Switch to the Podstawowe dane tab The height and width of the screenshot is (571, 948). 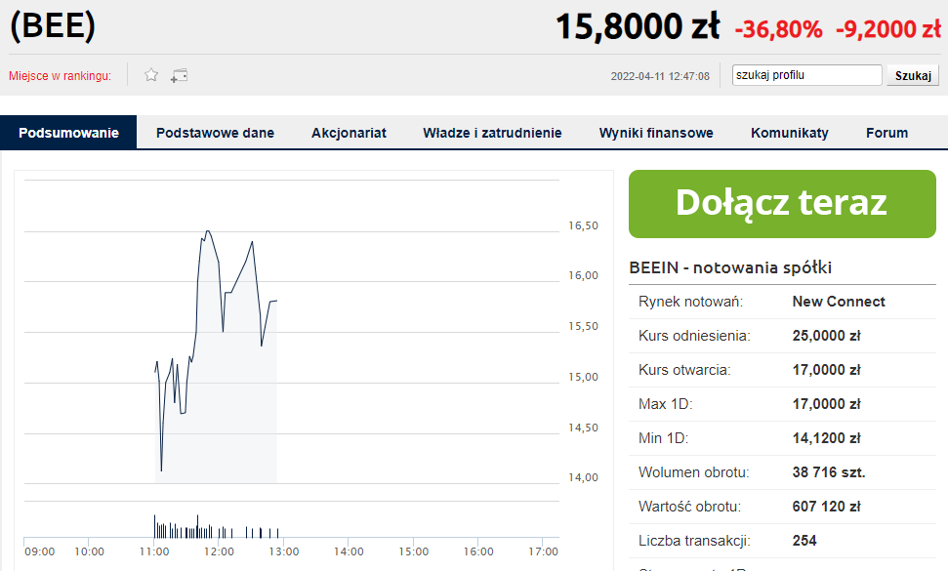(x=215, y=133)
